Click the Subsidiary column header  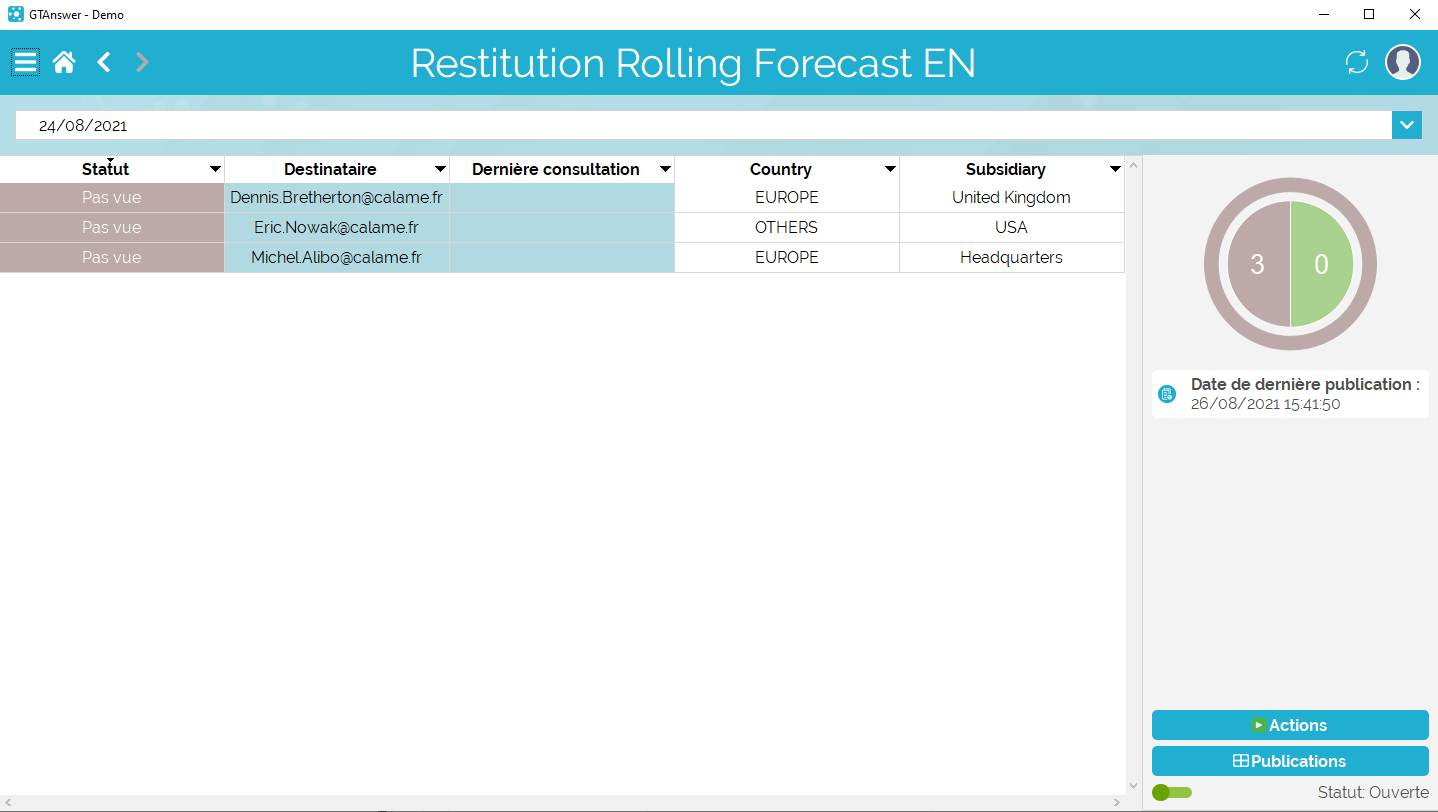click(x=1005, y=170)
